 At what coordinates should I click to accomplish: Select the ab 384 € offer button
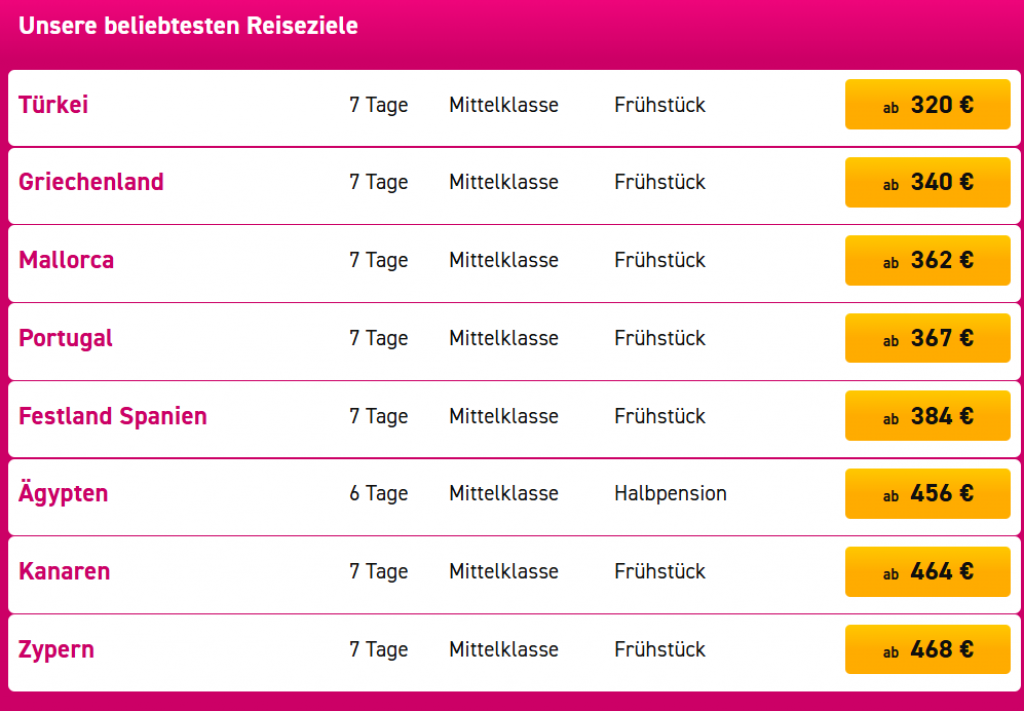click(x=927, y=416)
